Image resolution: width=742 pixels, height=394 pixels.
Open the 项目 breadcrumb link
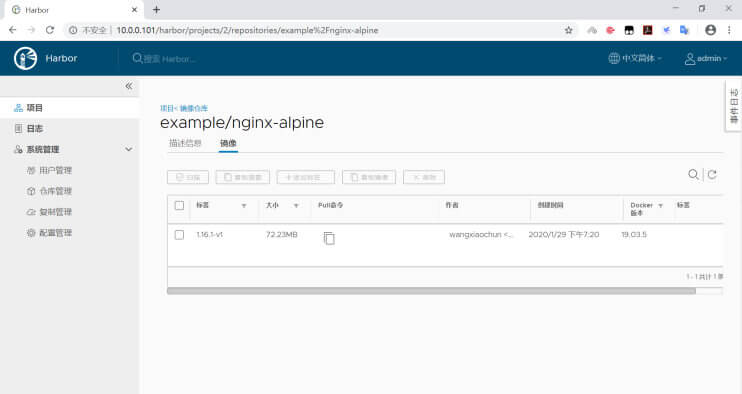[x=167, y=108]
